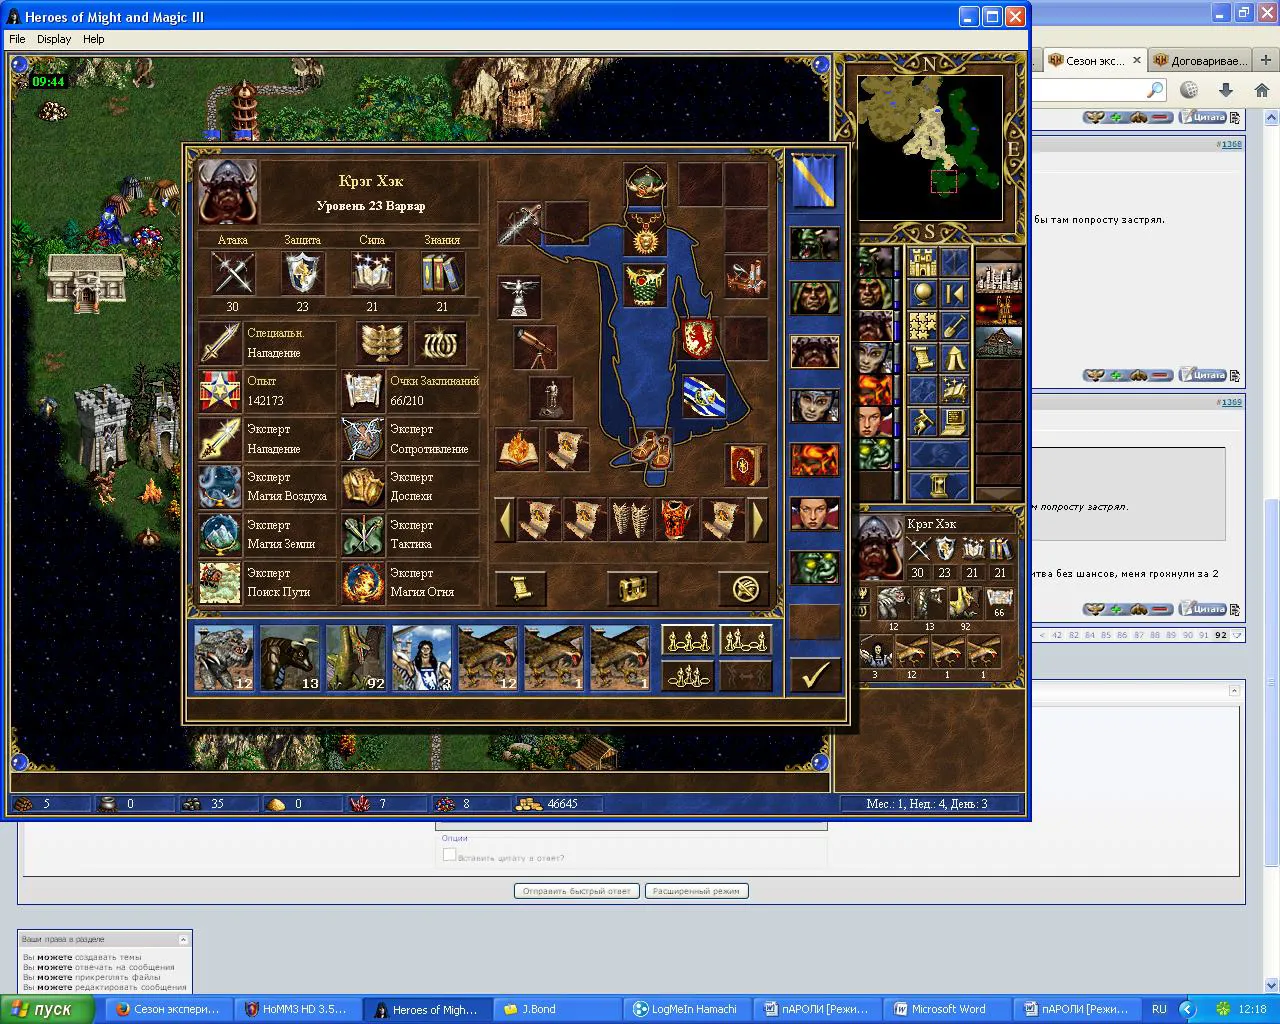Pick the telescope artifact
Screen dimensions: 1280x1024
click(x=536, y=348)
